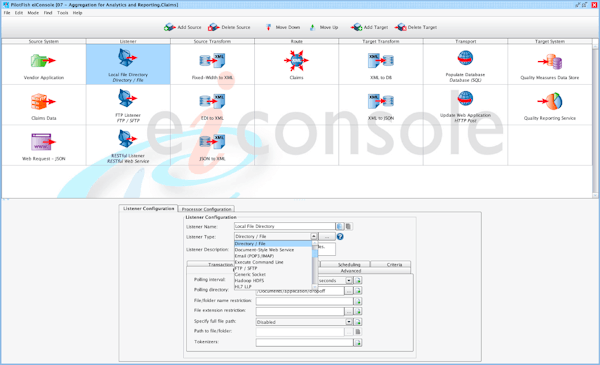Click the Listener Name input field

285,226
